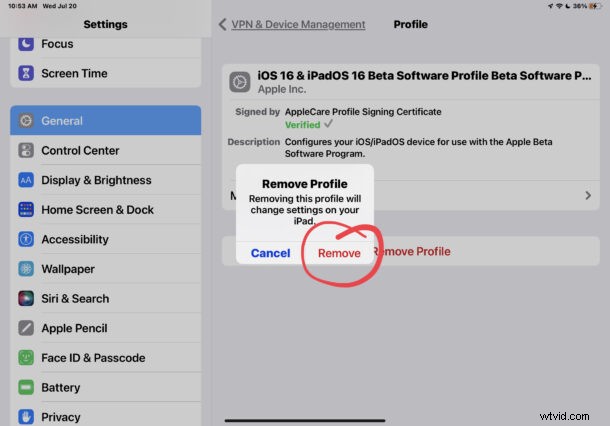Tap the Siri & Search icon

(x=26, y=298)
